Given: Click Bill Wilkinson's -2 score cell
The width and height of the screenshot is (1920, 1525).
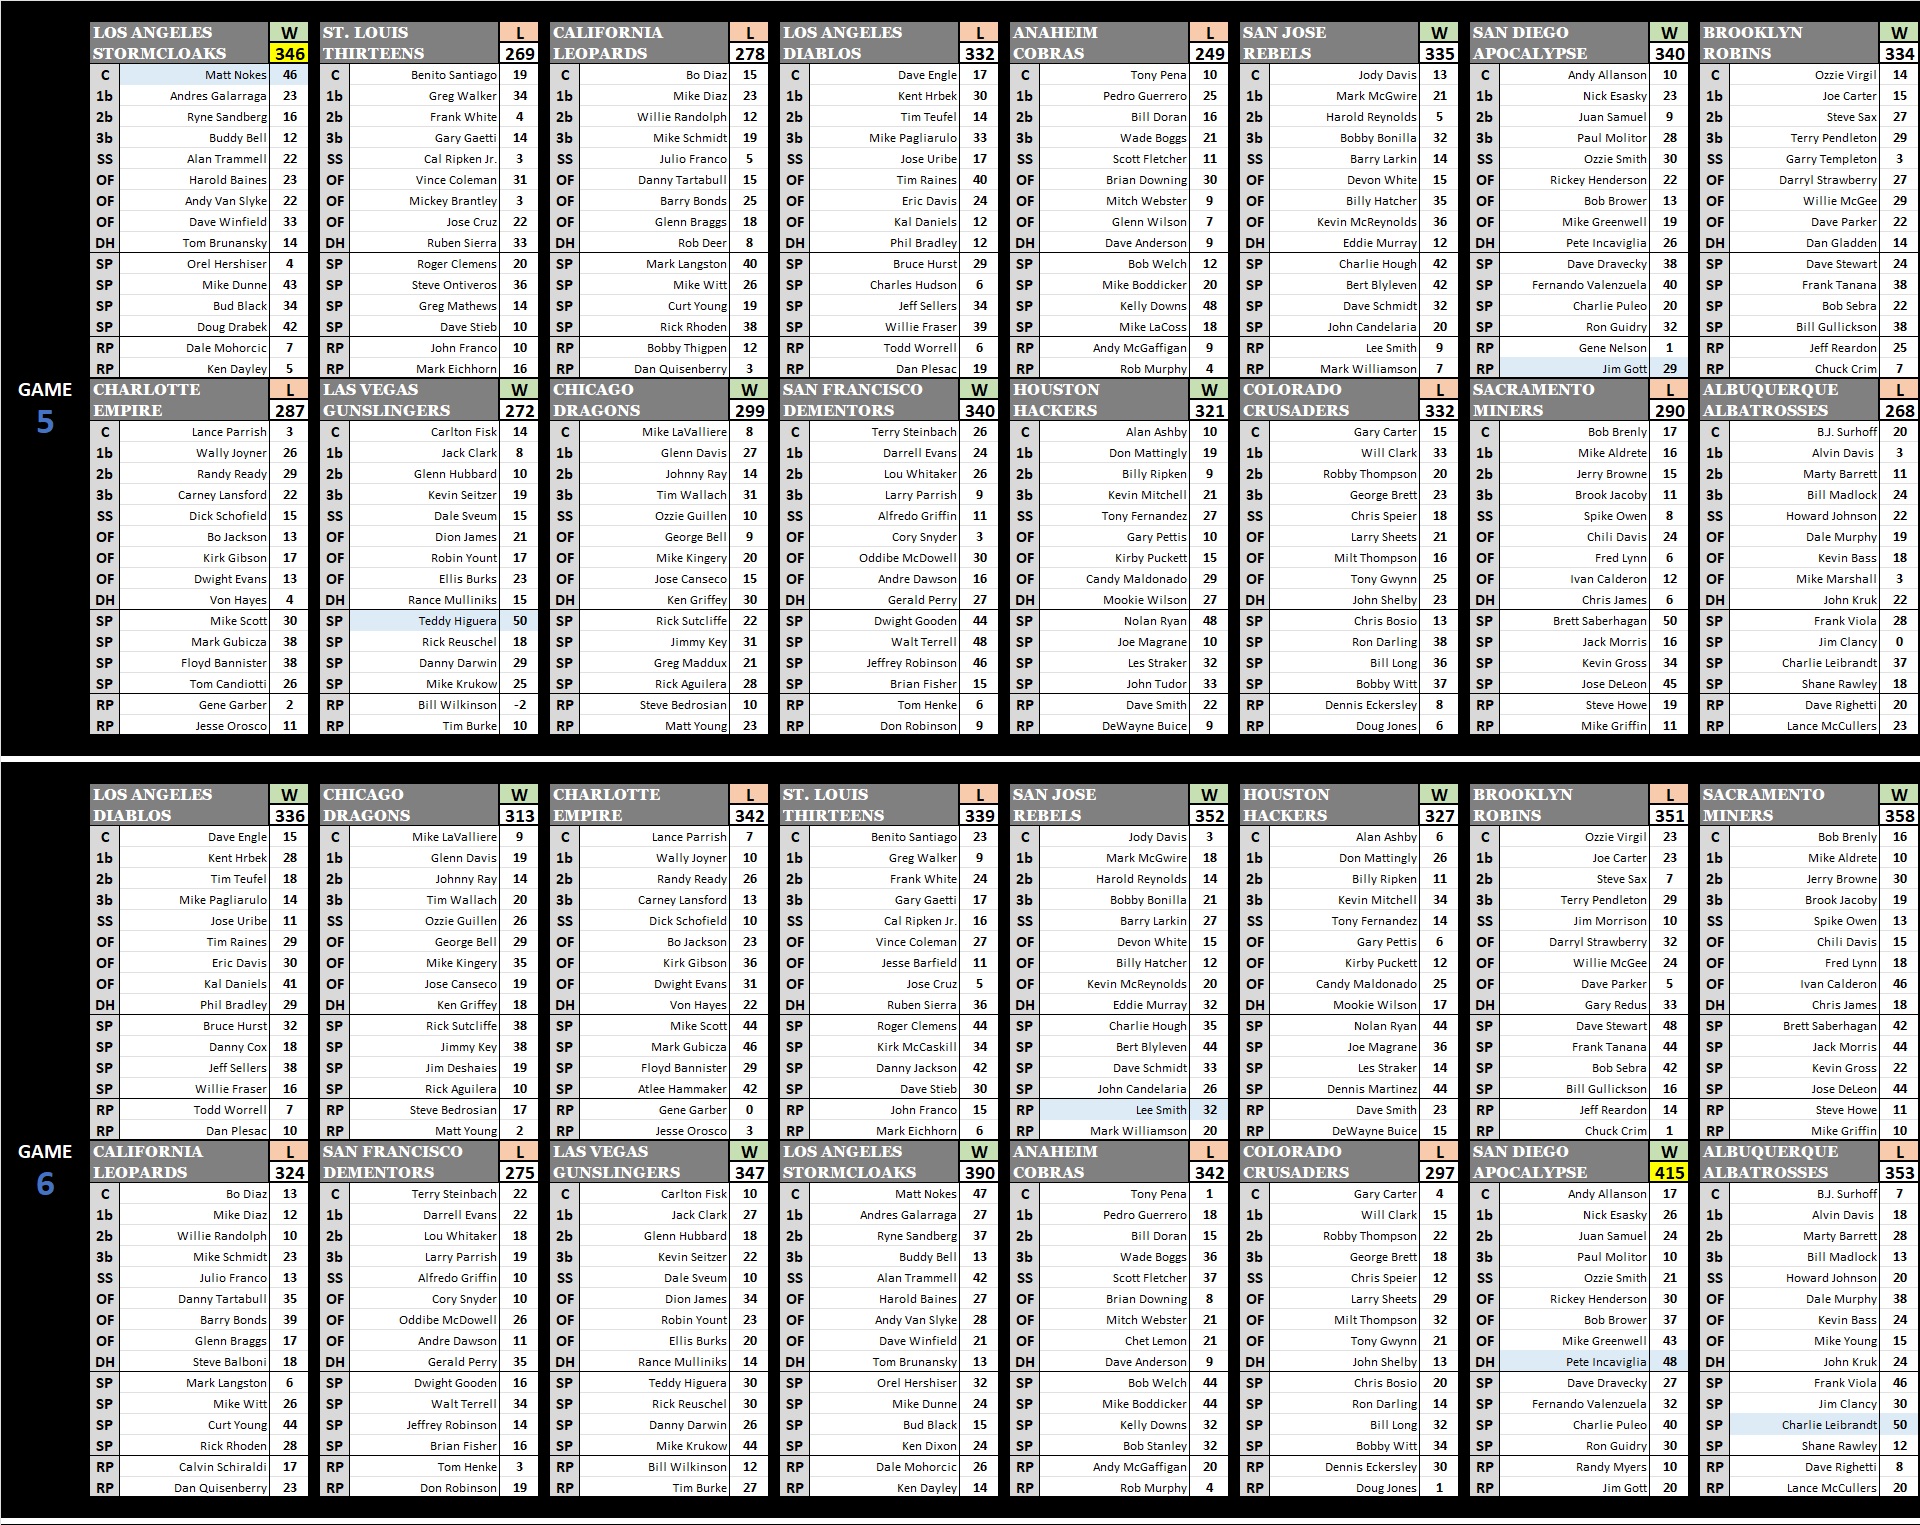Looking at the screenshot, I should [x=519, y=705].
